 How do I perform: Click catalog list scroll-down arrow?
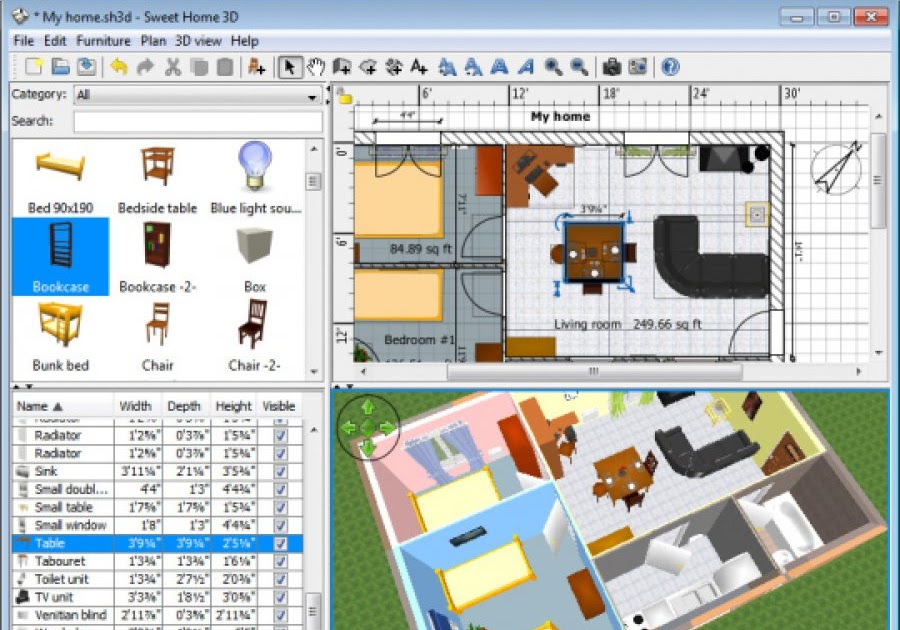click(313, 371)
